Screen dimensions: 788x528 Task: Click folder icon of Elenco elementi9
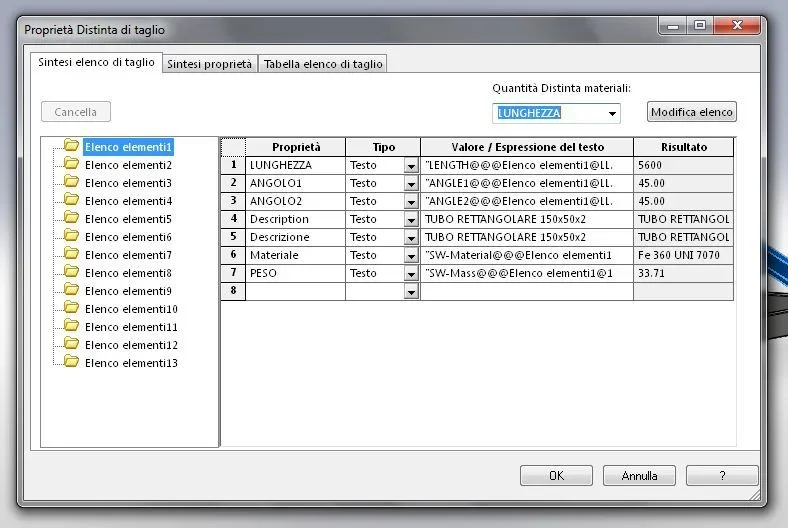[71, 290]
